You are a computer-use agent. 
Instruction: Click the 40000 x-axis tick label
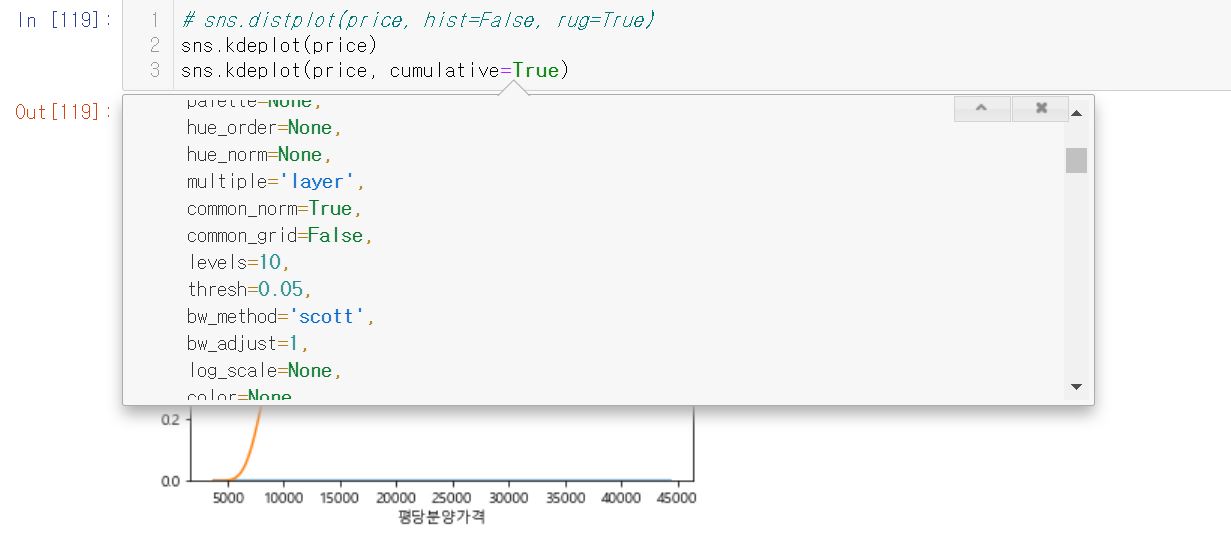pyautogui.click(x=622, y=498)
